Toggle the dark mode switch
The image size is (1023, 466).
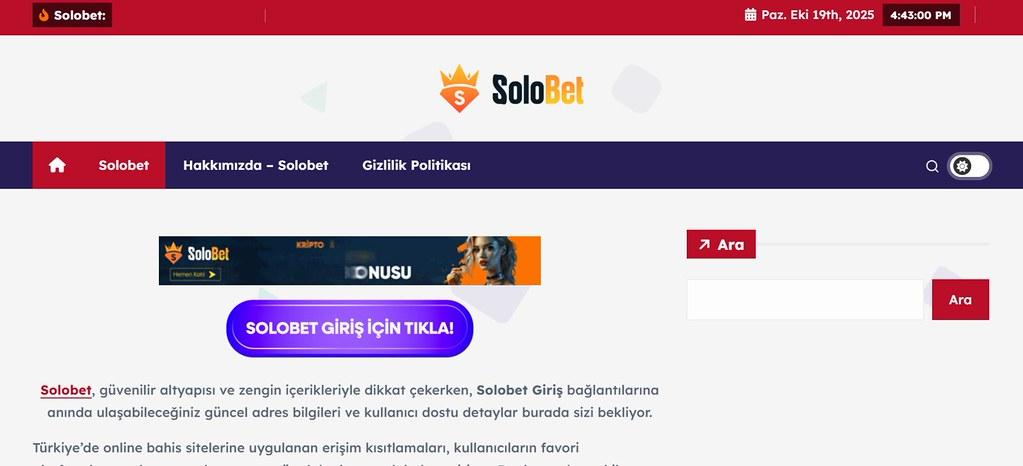pos(969,166)
